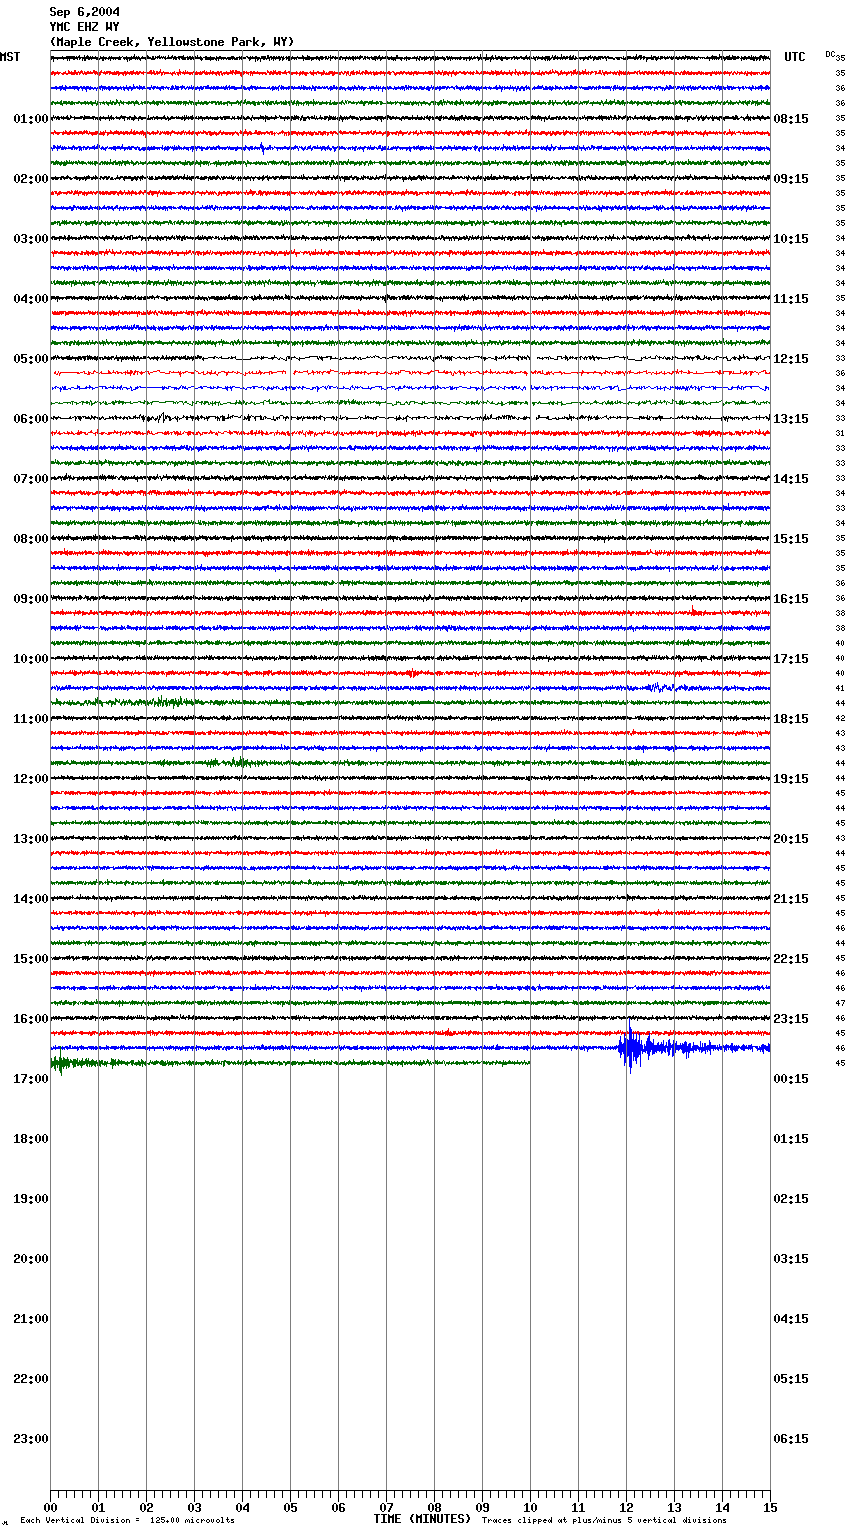This screenshot has width=850, height=1534.
Task: Select the 10:00 MST time label
Action: pyautogui.click(x=31, y=659)
